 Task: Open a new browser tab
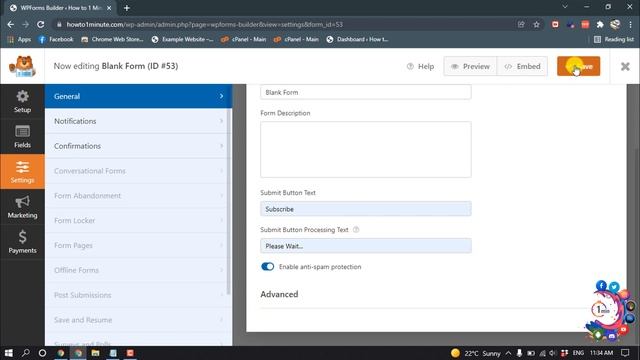coord(127,8)
